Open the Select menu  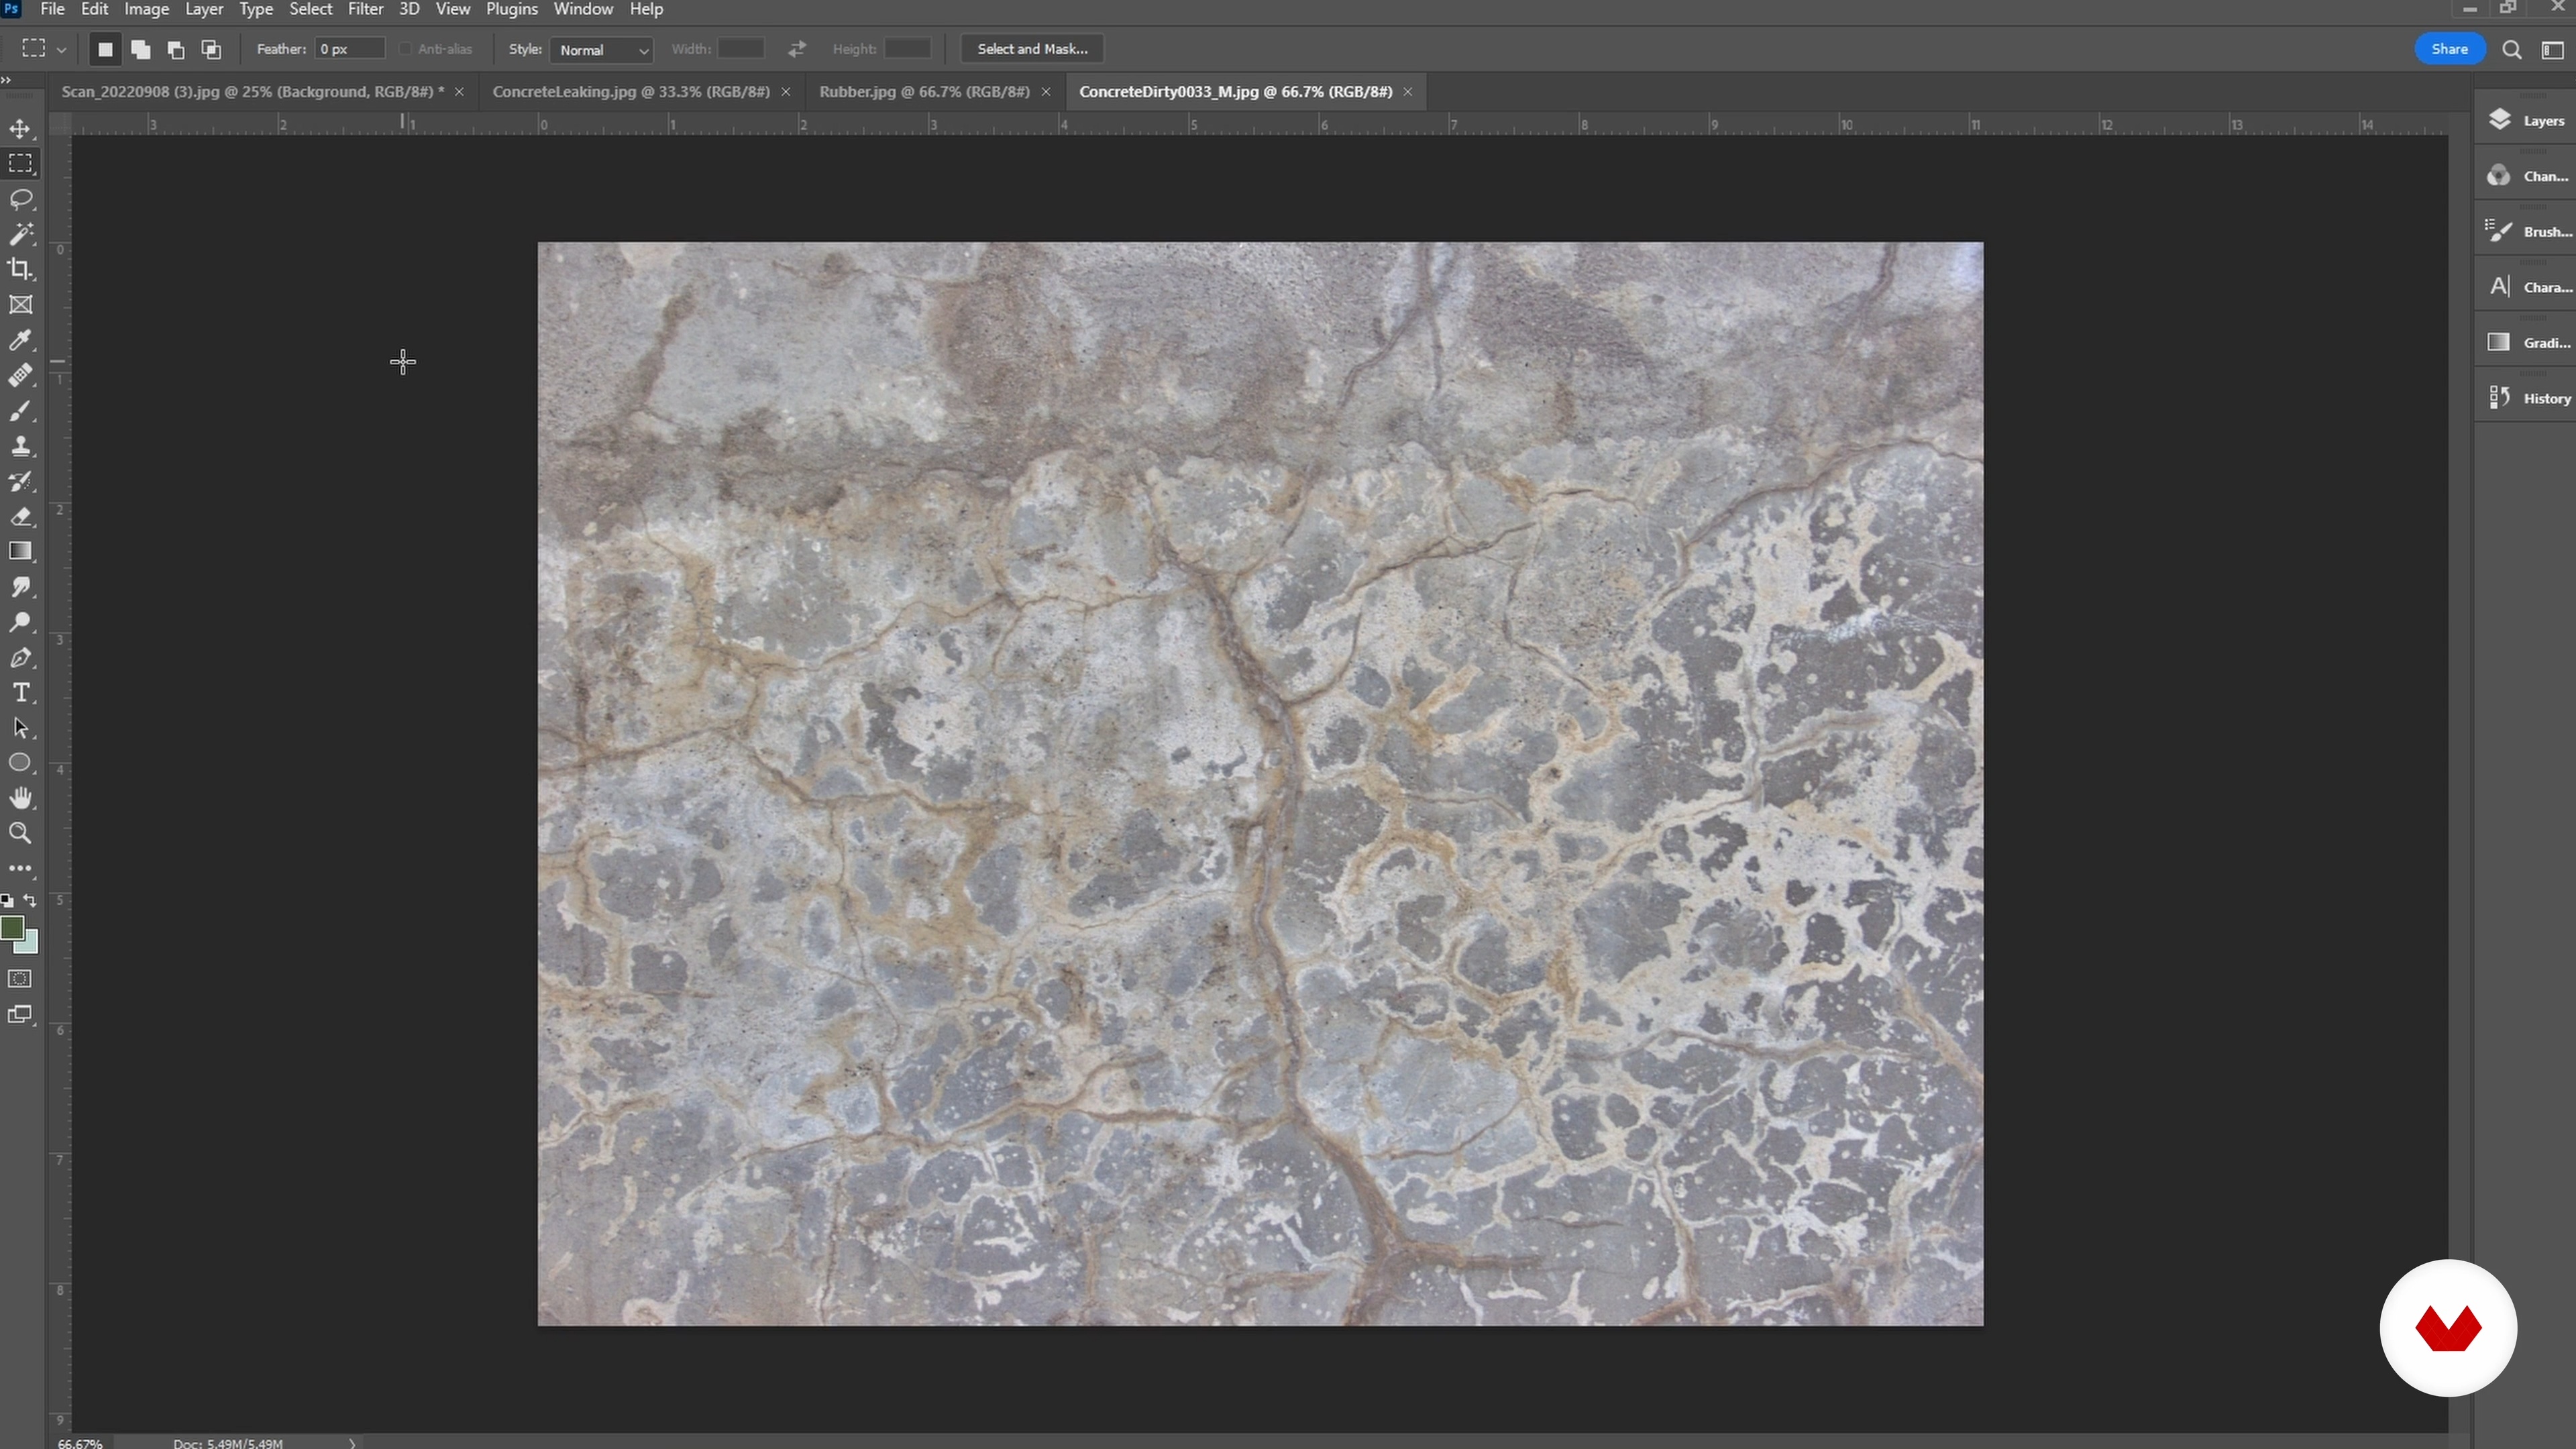311,9
